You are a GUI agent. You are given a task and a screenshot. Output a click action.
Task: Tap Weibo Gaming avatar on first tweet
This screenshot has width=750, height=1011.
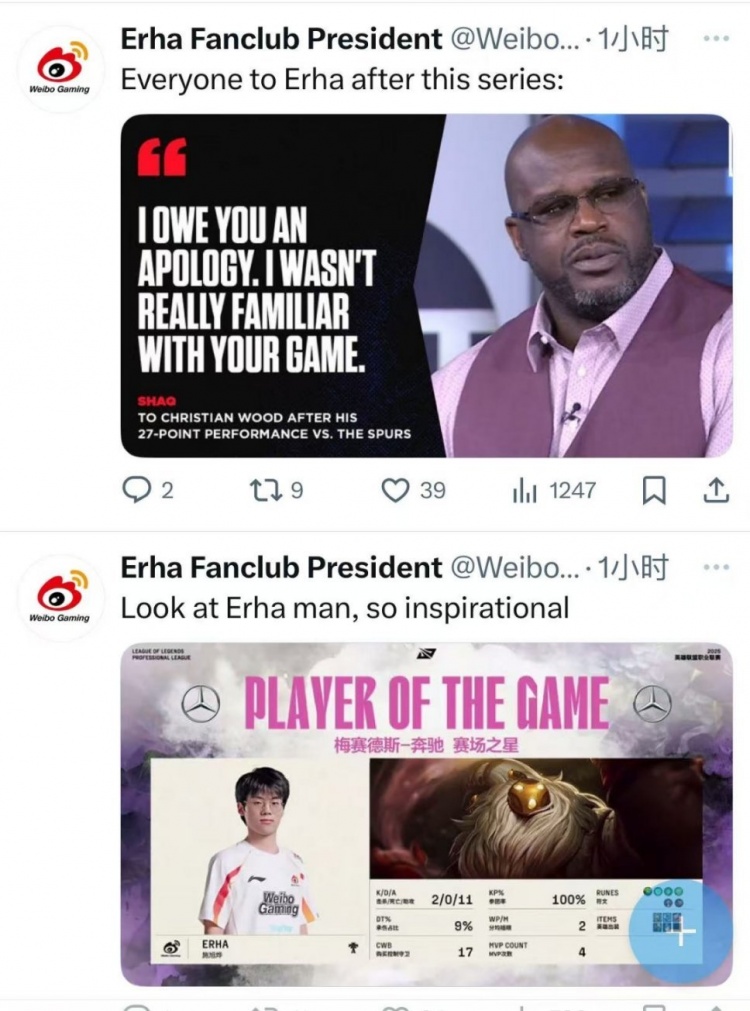[x=59, y=69]
